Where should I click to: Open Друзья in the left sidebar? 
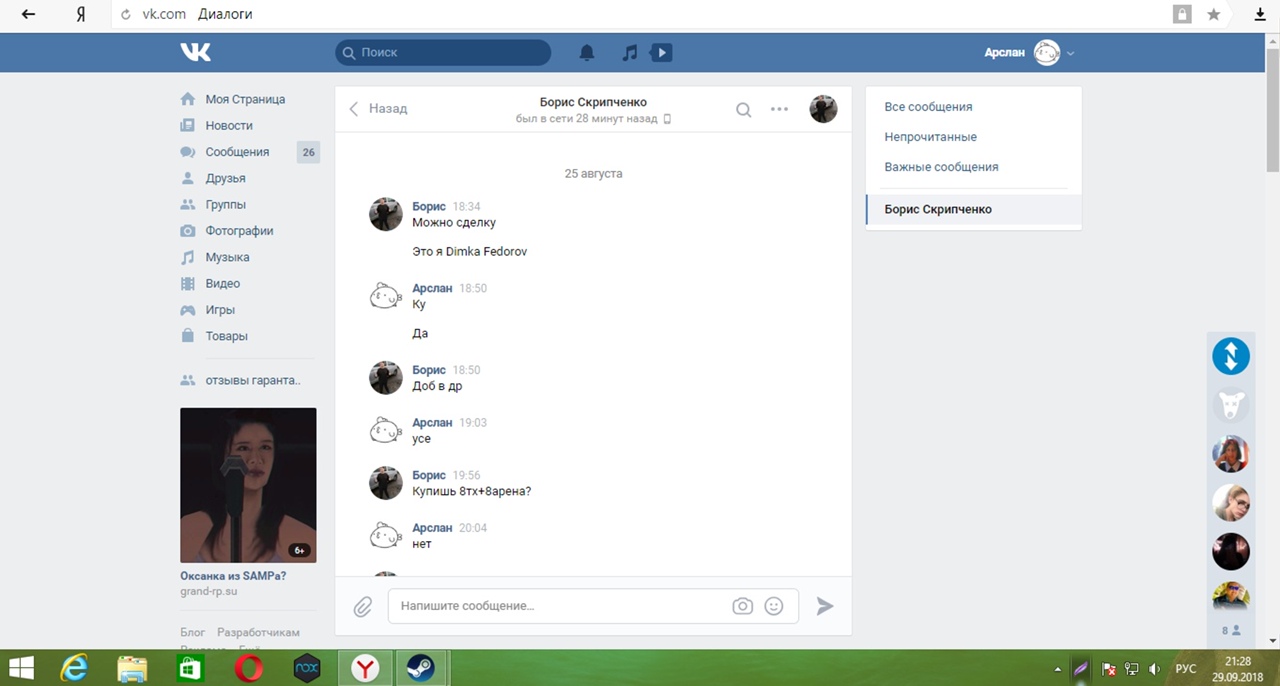225,178
